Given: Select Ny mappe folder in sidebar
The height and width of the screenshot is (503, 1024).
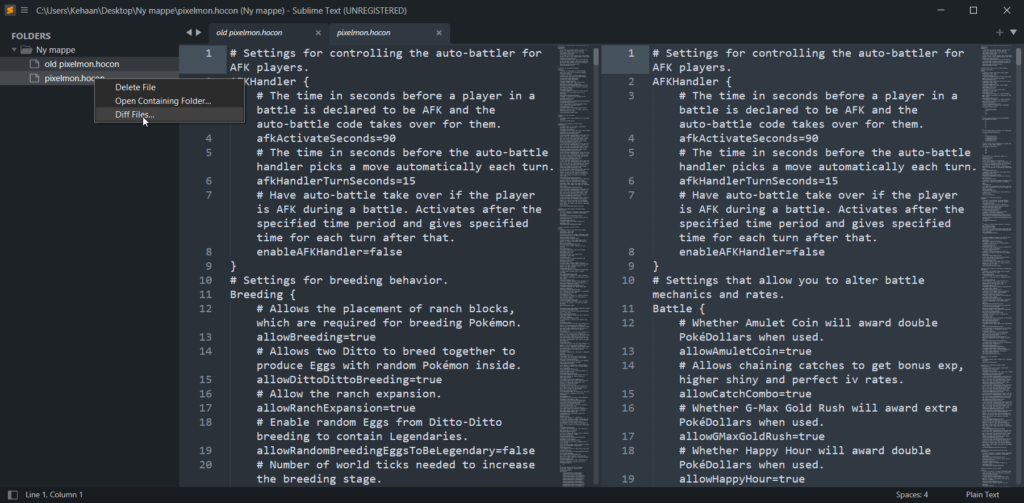Looking at the screenshot, I should [56, 50].
